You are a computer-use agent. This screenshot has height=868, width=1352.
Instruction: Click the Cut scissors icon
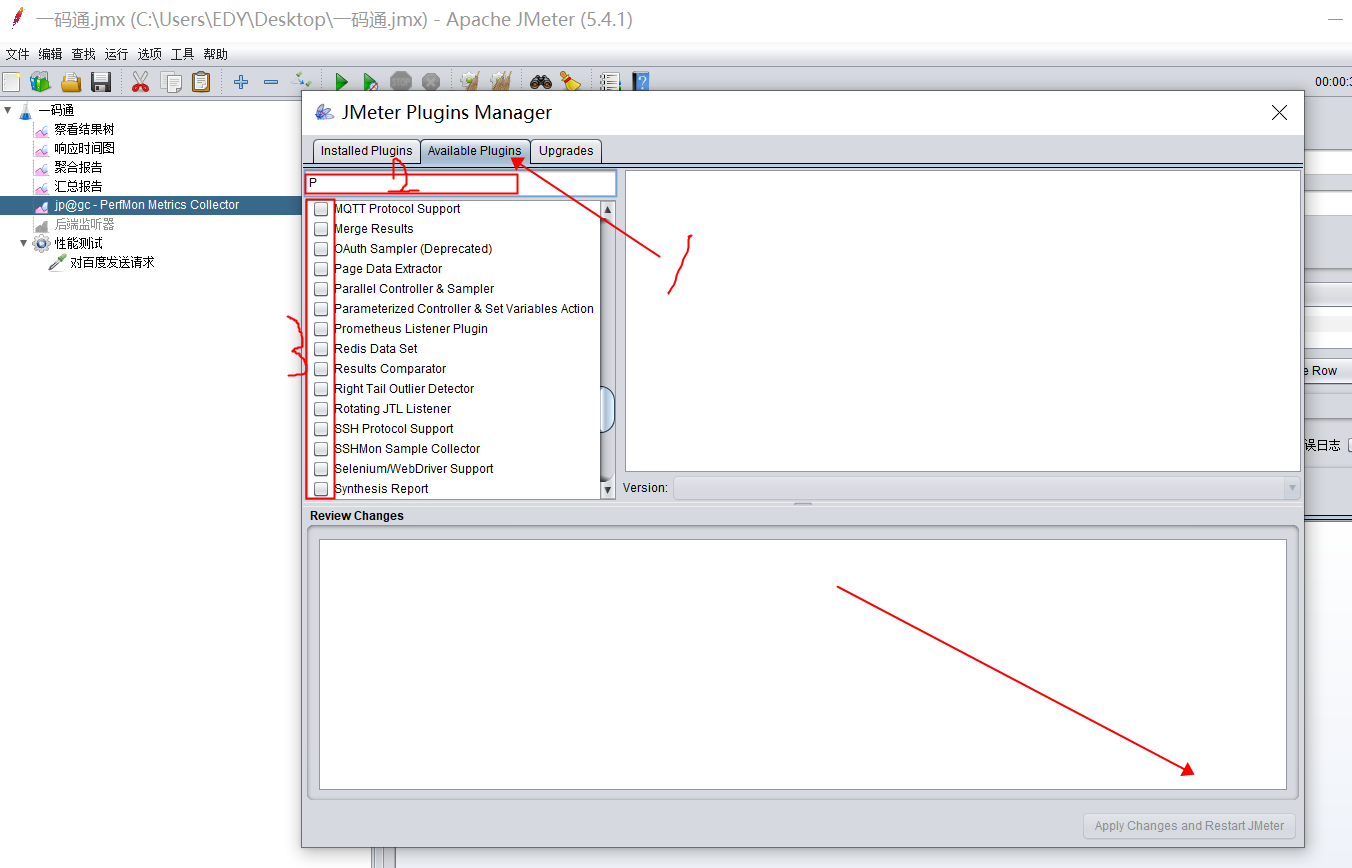(140, 82)
